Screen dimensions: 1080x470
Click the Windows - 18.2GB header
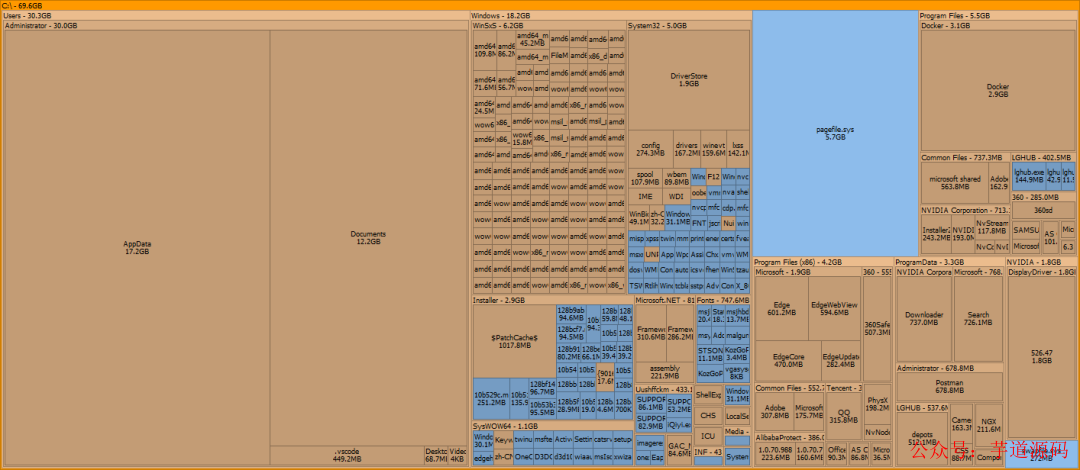tap(611, 15)
